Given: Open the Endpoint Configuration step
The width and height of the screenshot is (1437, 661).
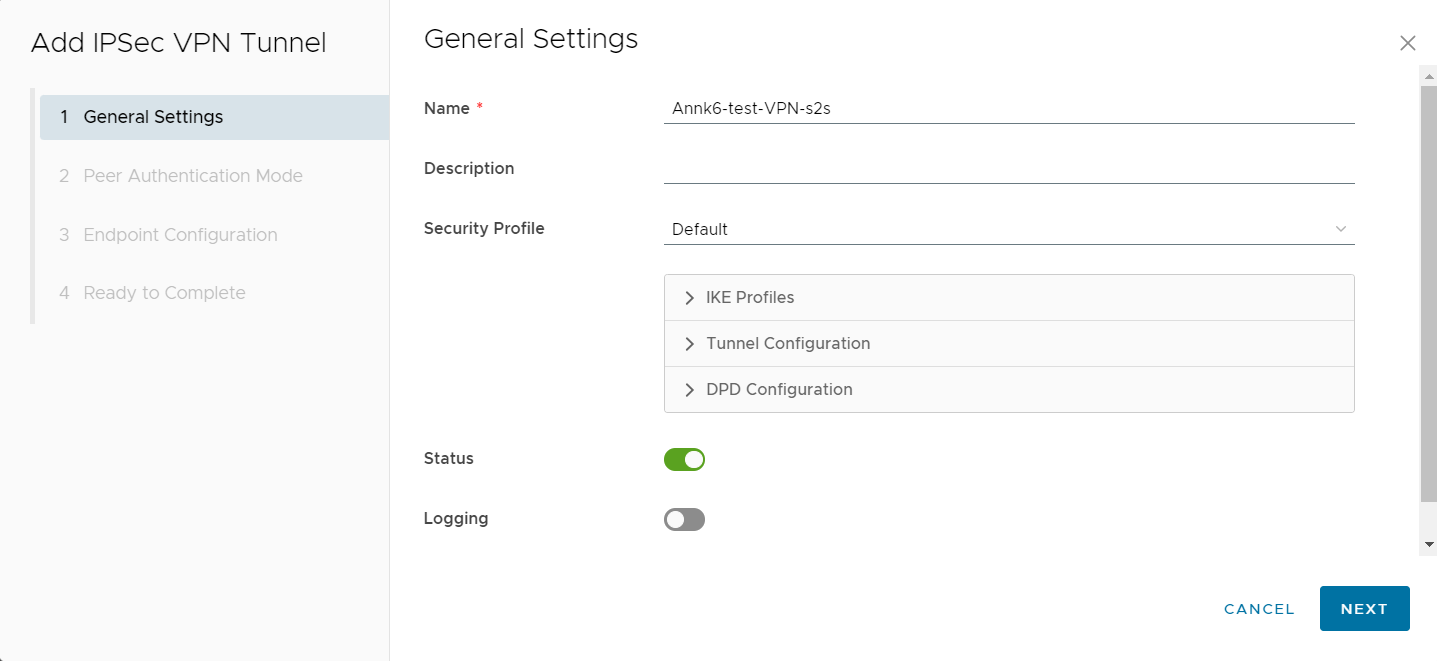Looking at the screenshot, I should [180, 235].
